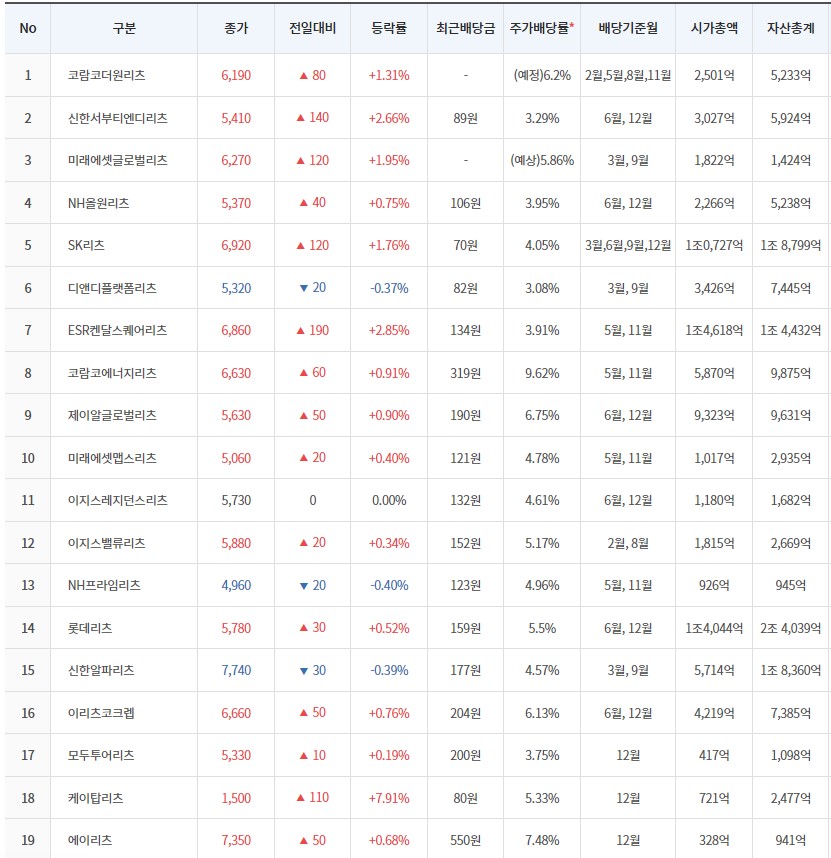Screen dimensions: 831x858
Task: Select 이지스레지던스리츠 row name
Action: point(118,500)
